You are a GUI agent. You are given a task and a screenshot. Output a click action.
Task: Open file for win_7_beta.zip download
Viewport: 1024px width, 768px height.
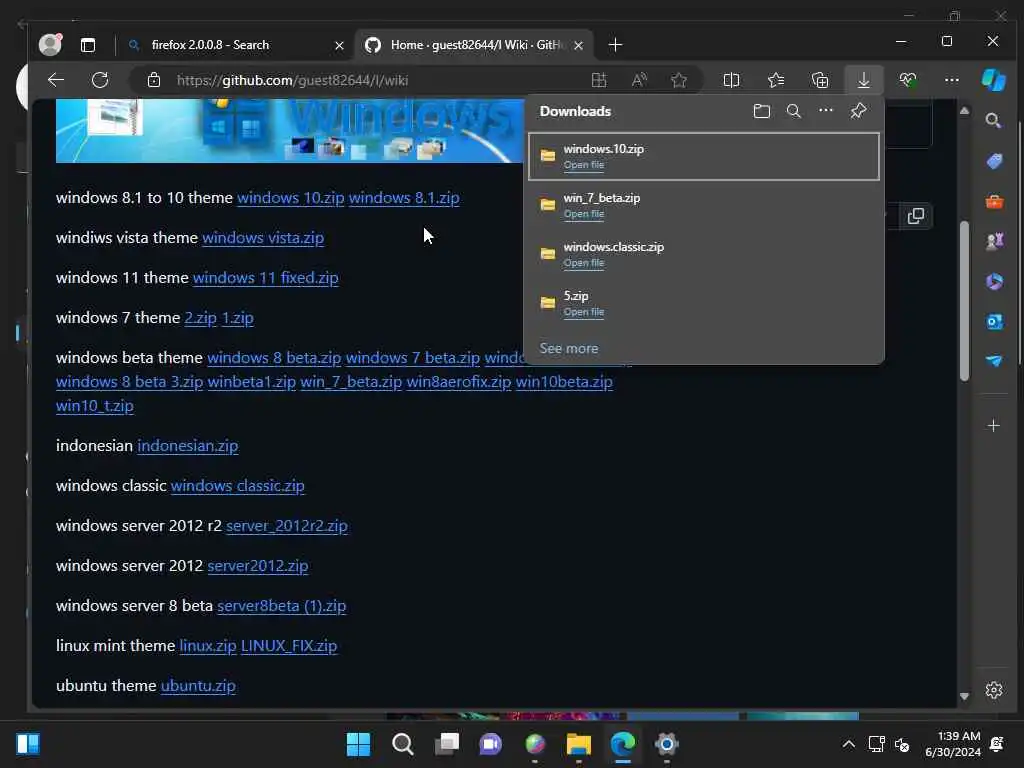584,214
